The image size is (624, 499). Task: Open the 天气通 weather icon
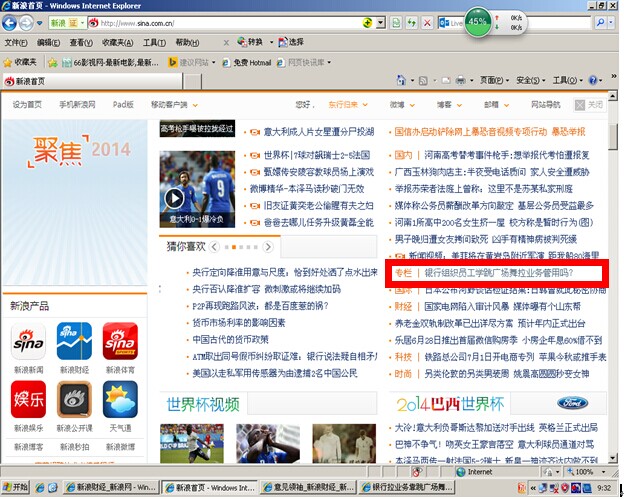[120, 399]
